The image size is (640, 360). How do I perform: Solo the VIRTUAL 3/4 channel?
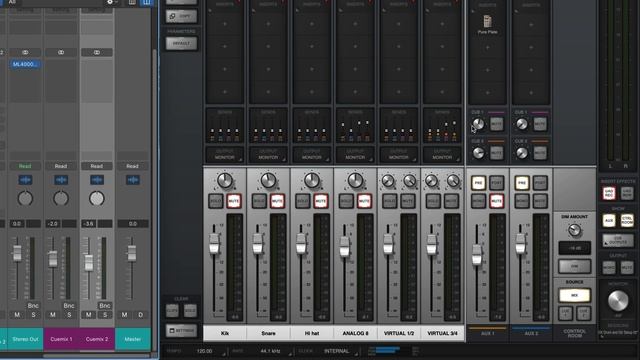433,201
